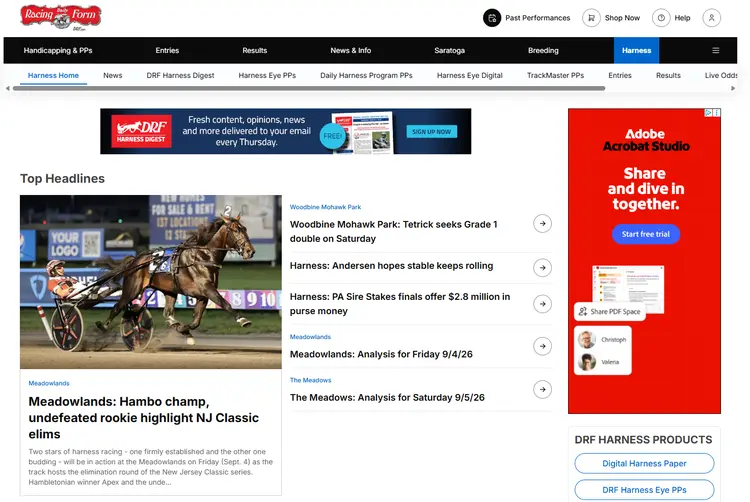Click the Shop Now cart icon
Viewport: 750px width, 502px height.
coord(591,18)
